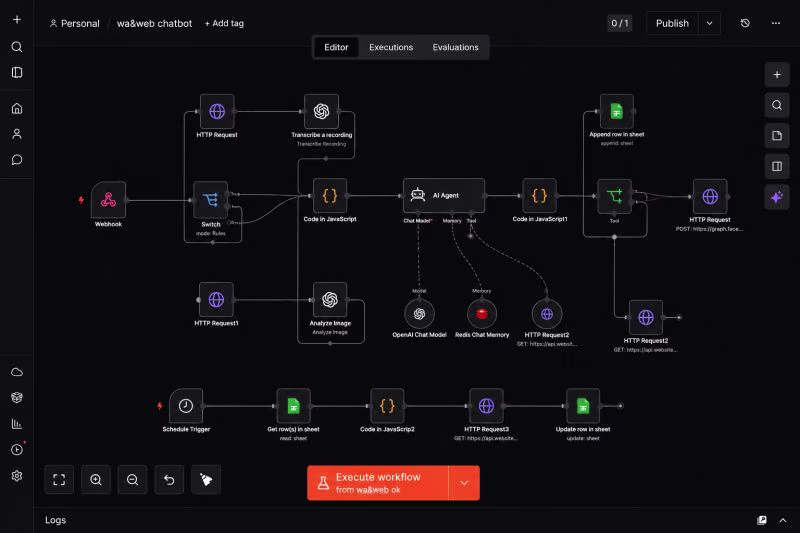
Task: Open the Redis Chat Memory node
Action: pyautogui.click(x=482, y=314)
